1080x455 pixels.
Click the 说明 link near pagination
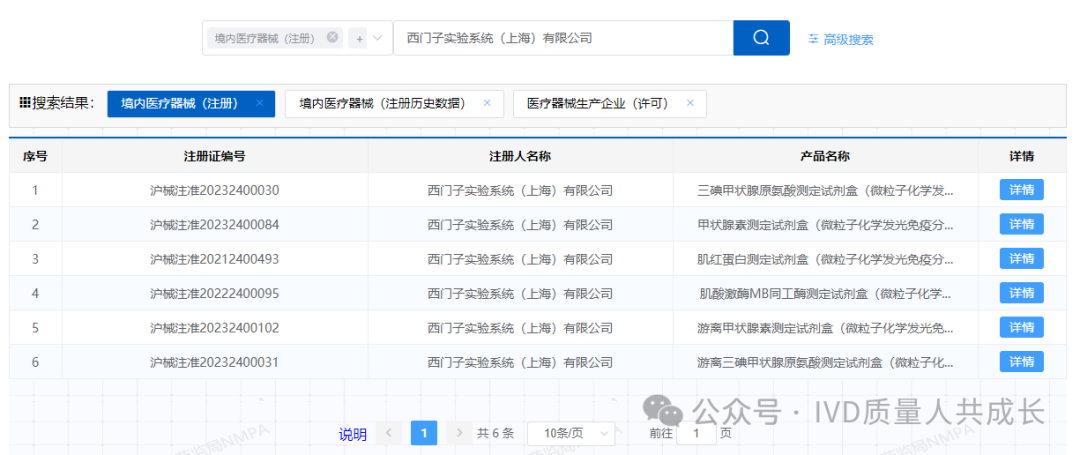tap(353, 434)
